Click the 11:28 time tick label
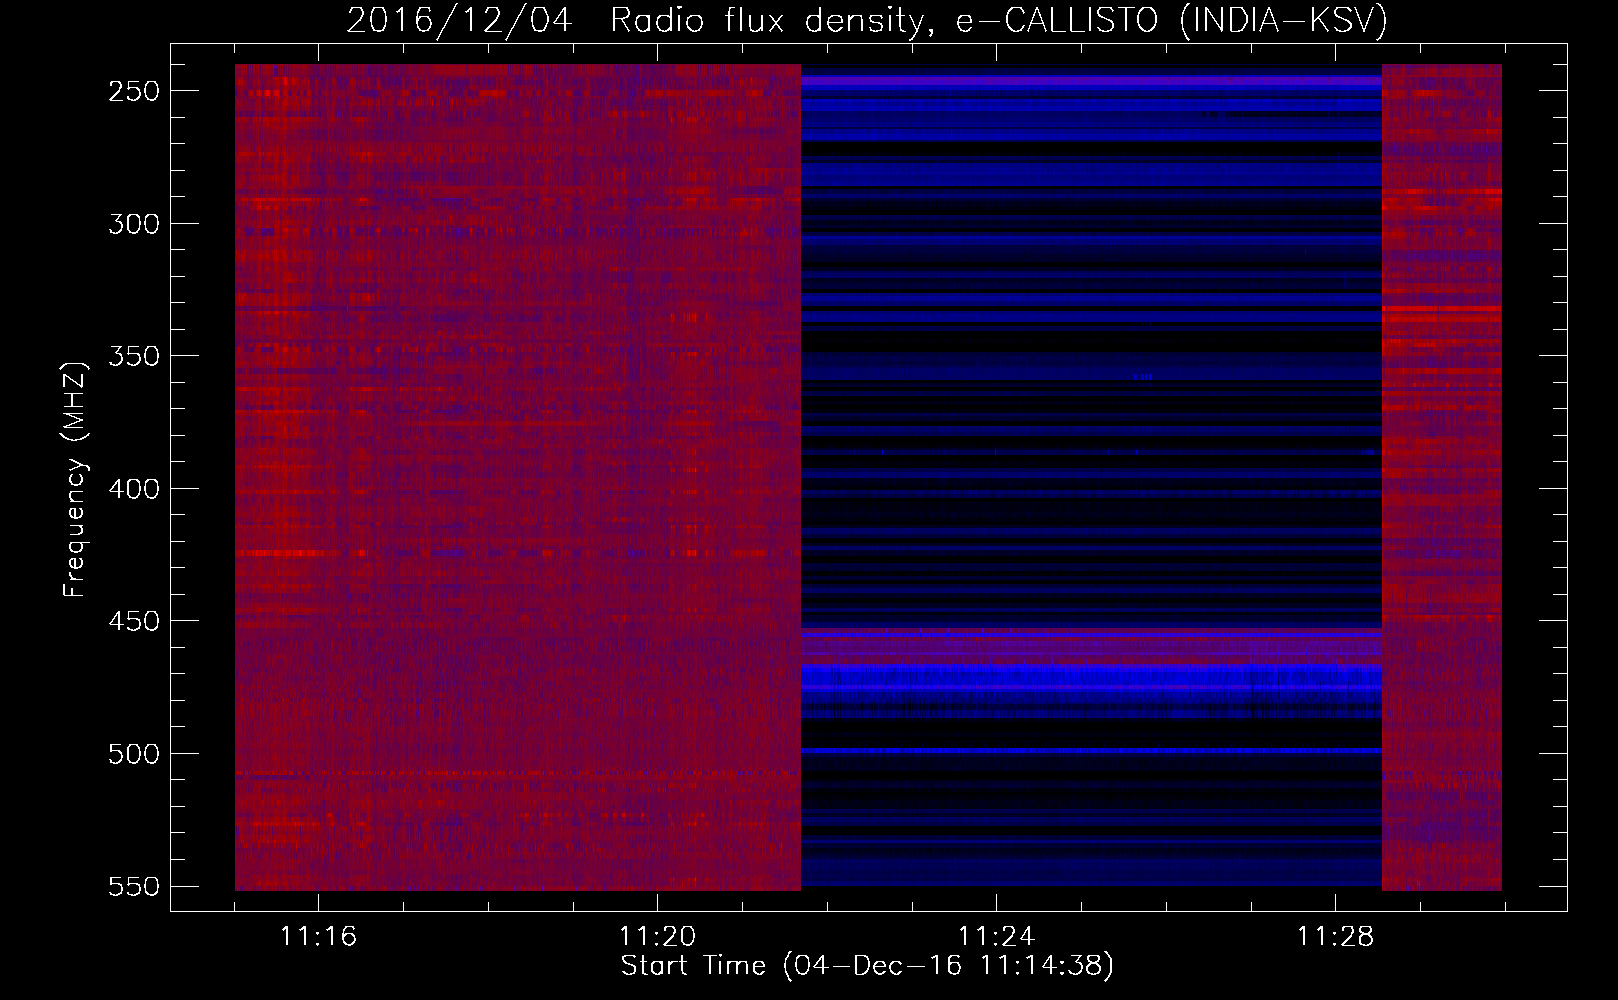Image resolution: width=1618 pixels, height=1000 pixels. tap(1335, 937)
